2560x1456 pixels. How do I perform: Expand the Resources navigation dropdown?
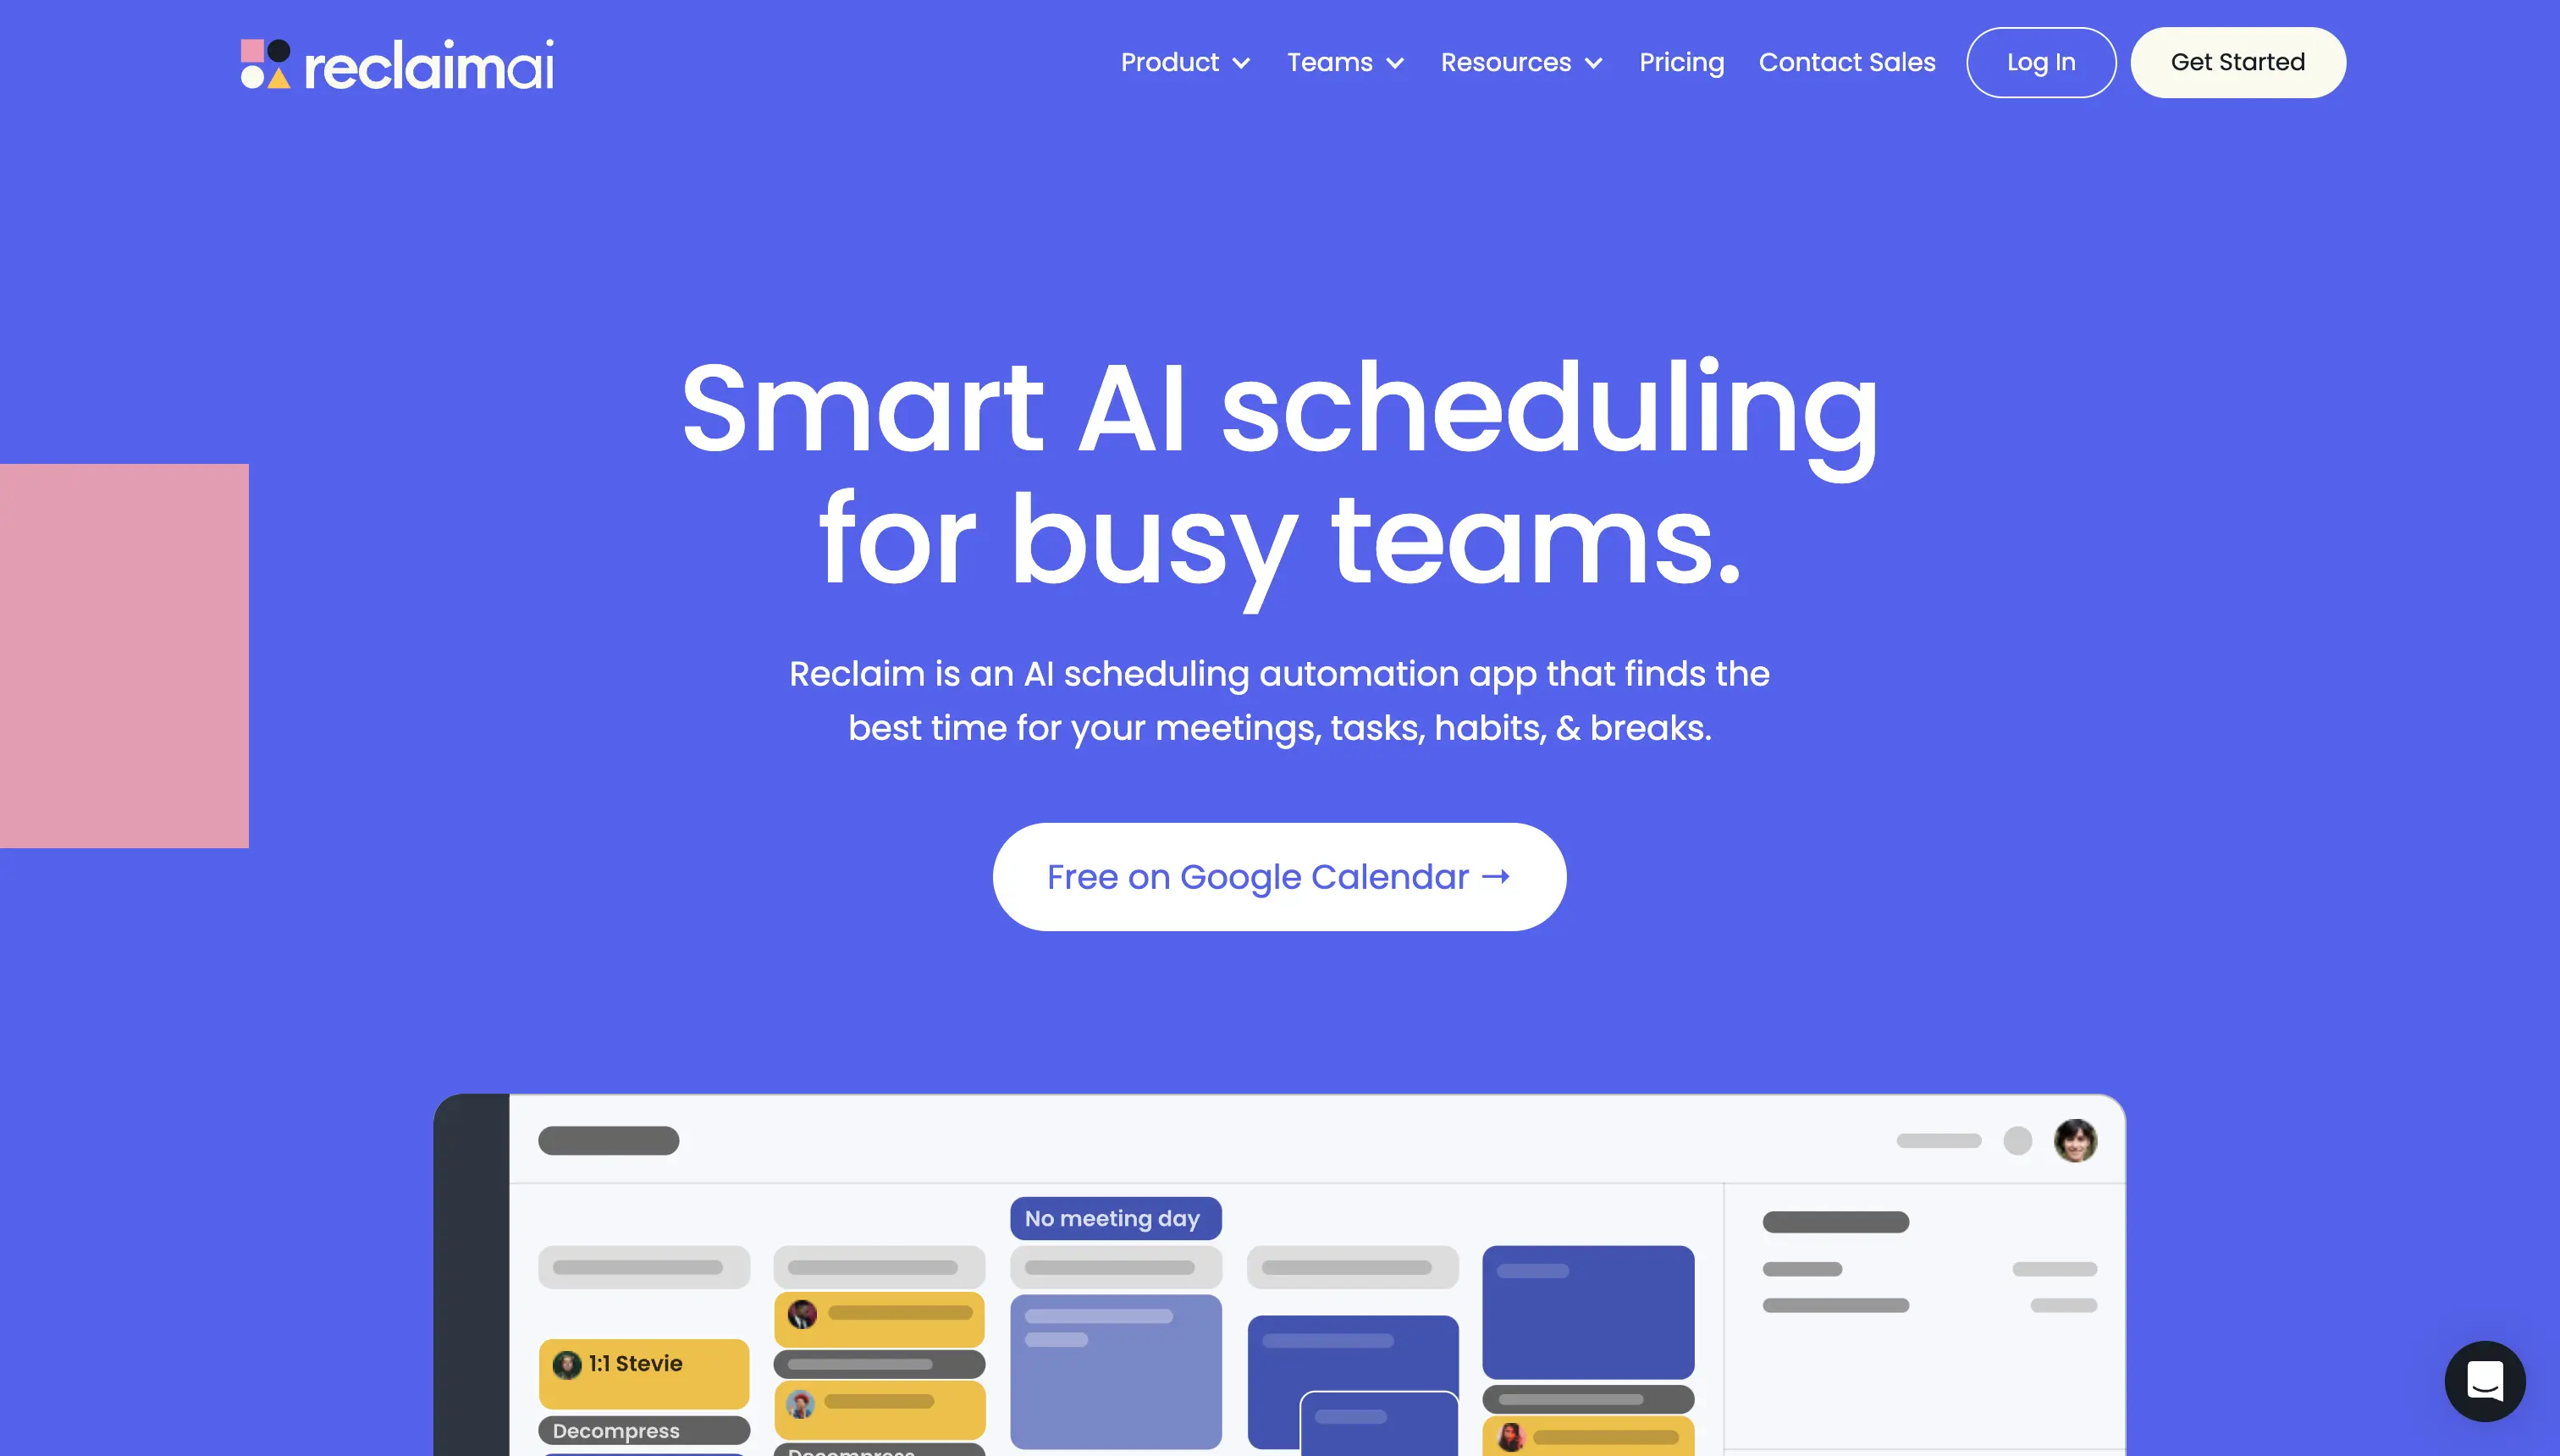1521,62
